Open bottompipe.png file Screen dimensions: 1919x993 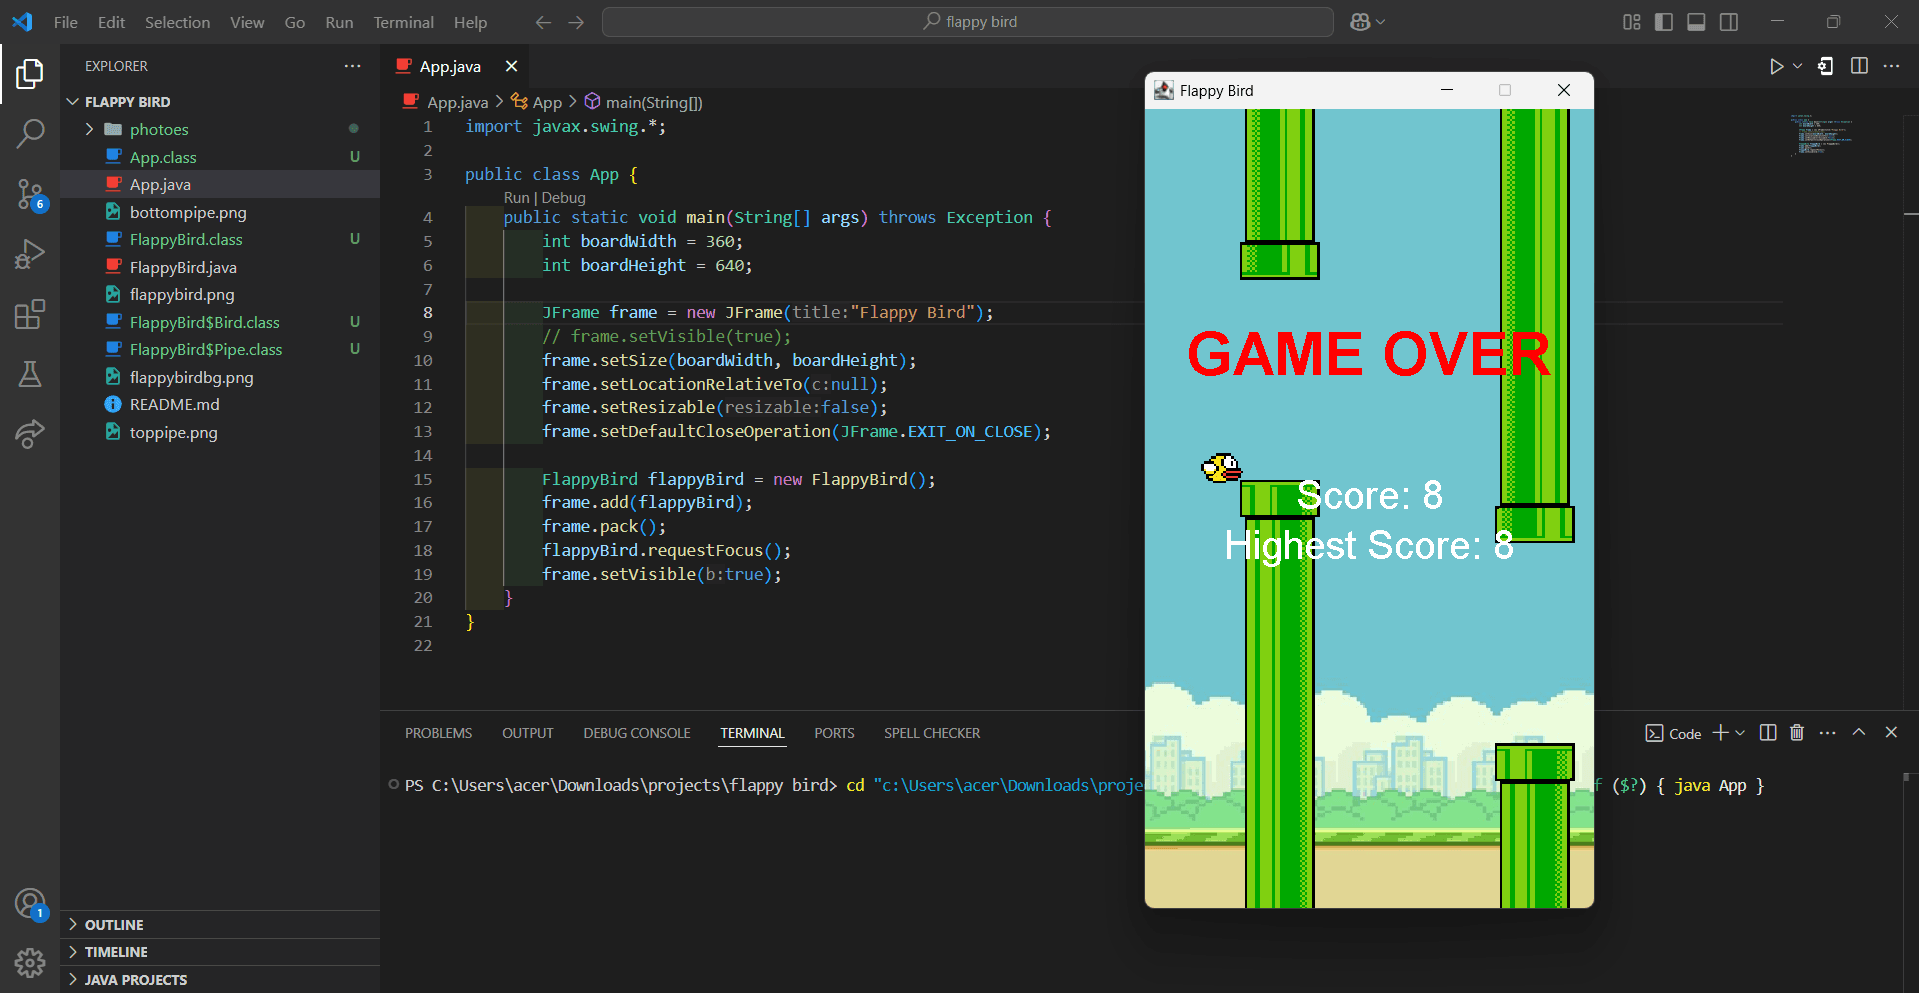tap(220, 212)
